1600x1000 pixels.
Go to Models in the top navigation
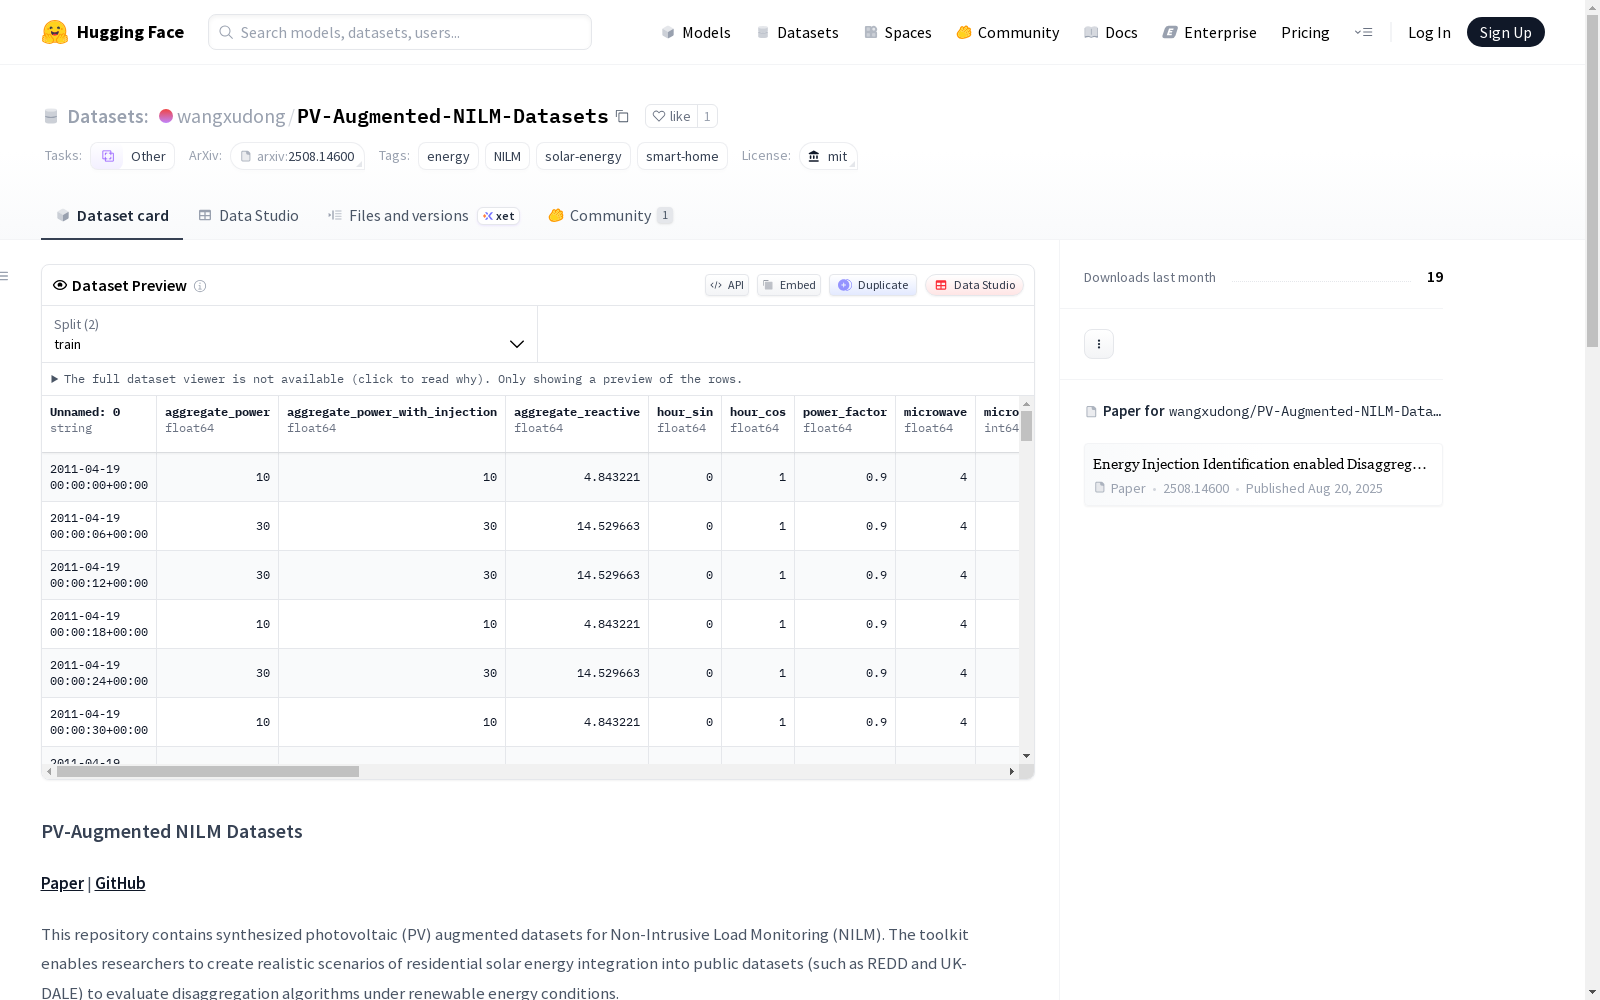pos(696,32)
